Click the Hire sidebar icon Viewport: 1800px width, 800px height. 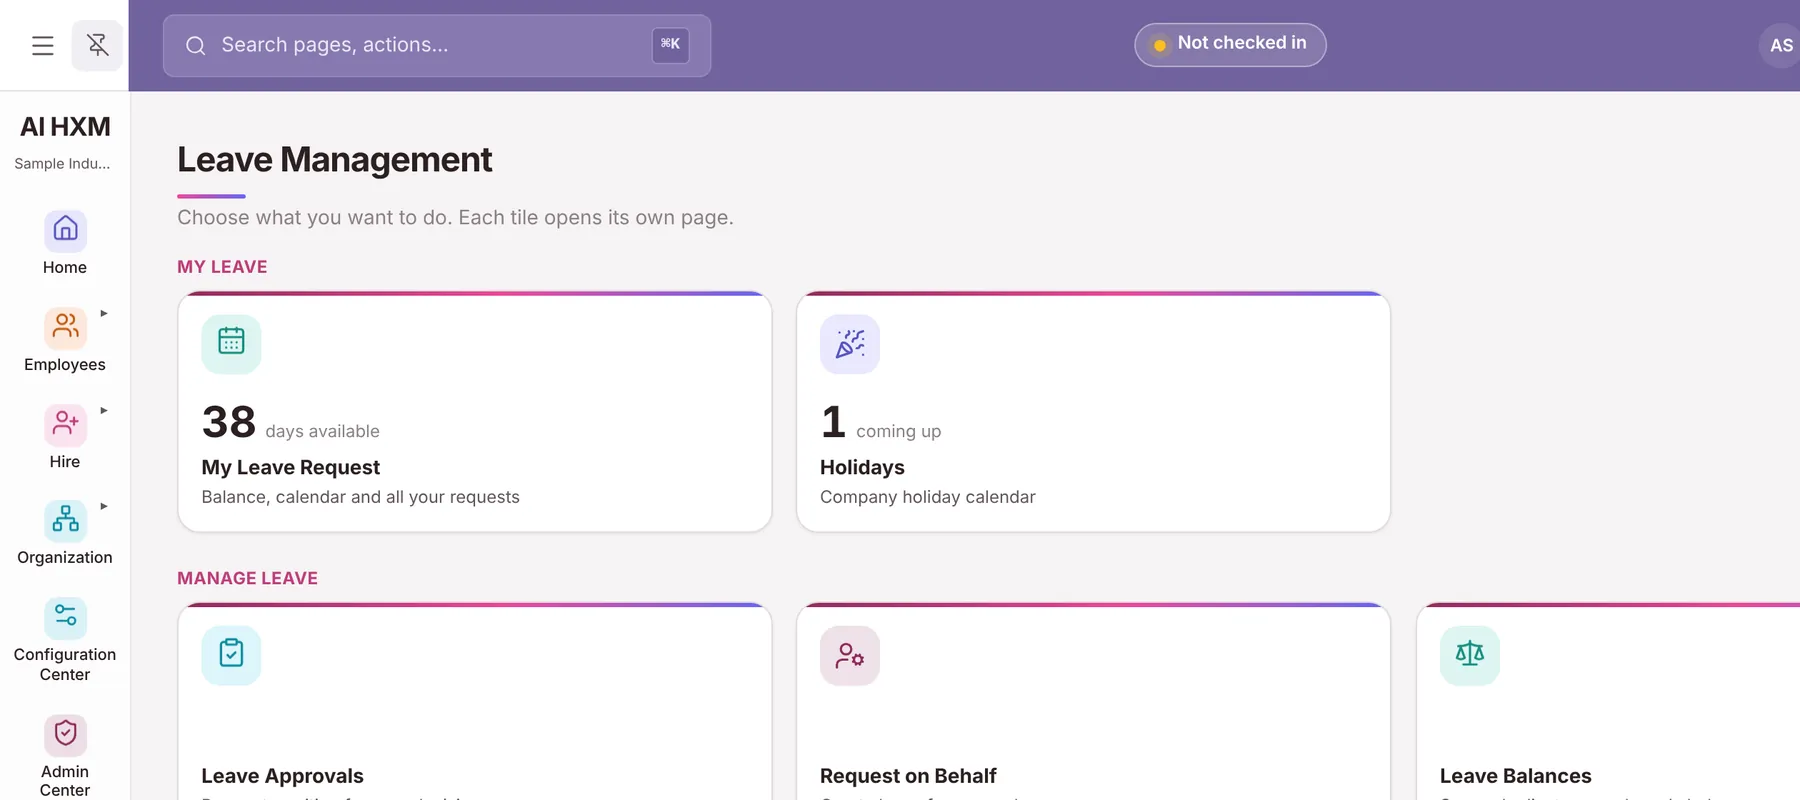click(x=65, y=424)
